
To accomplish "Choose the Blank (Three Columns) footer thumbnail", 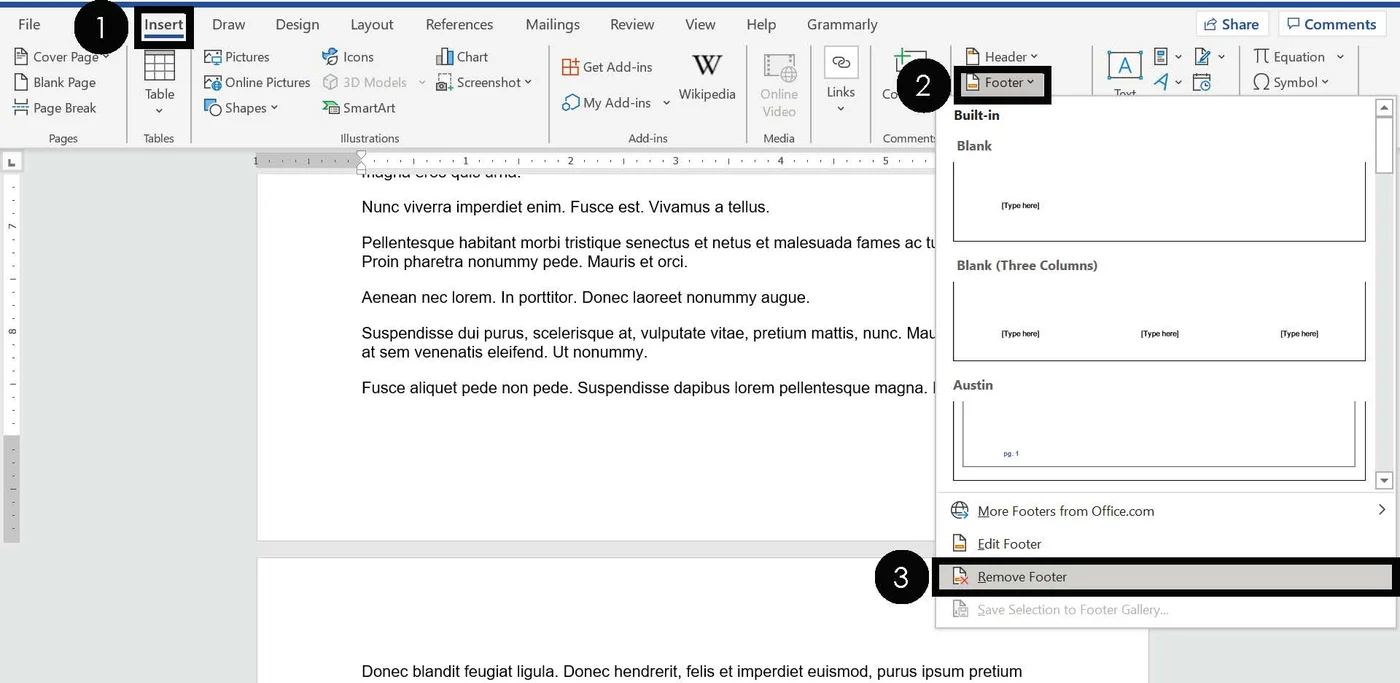I will click(1159, 321).
